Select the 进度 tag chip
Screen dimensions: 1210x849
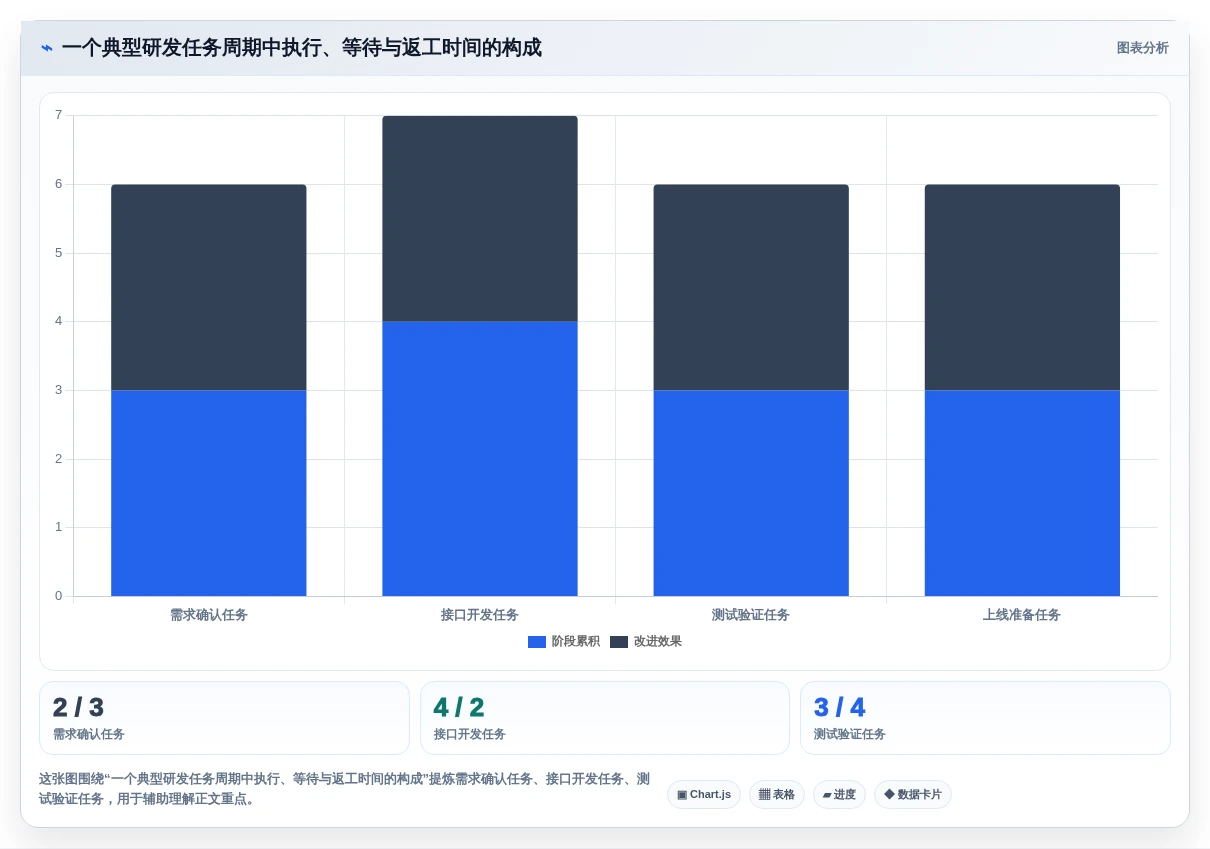point(839,795)
